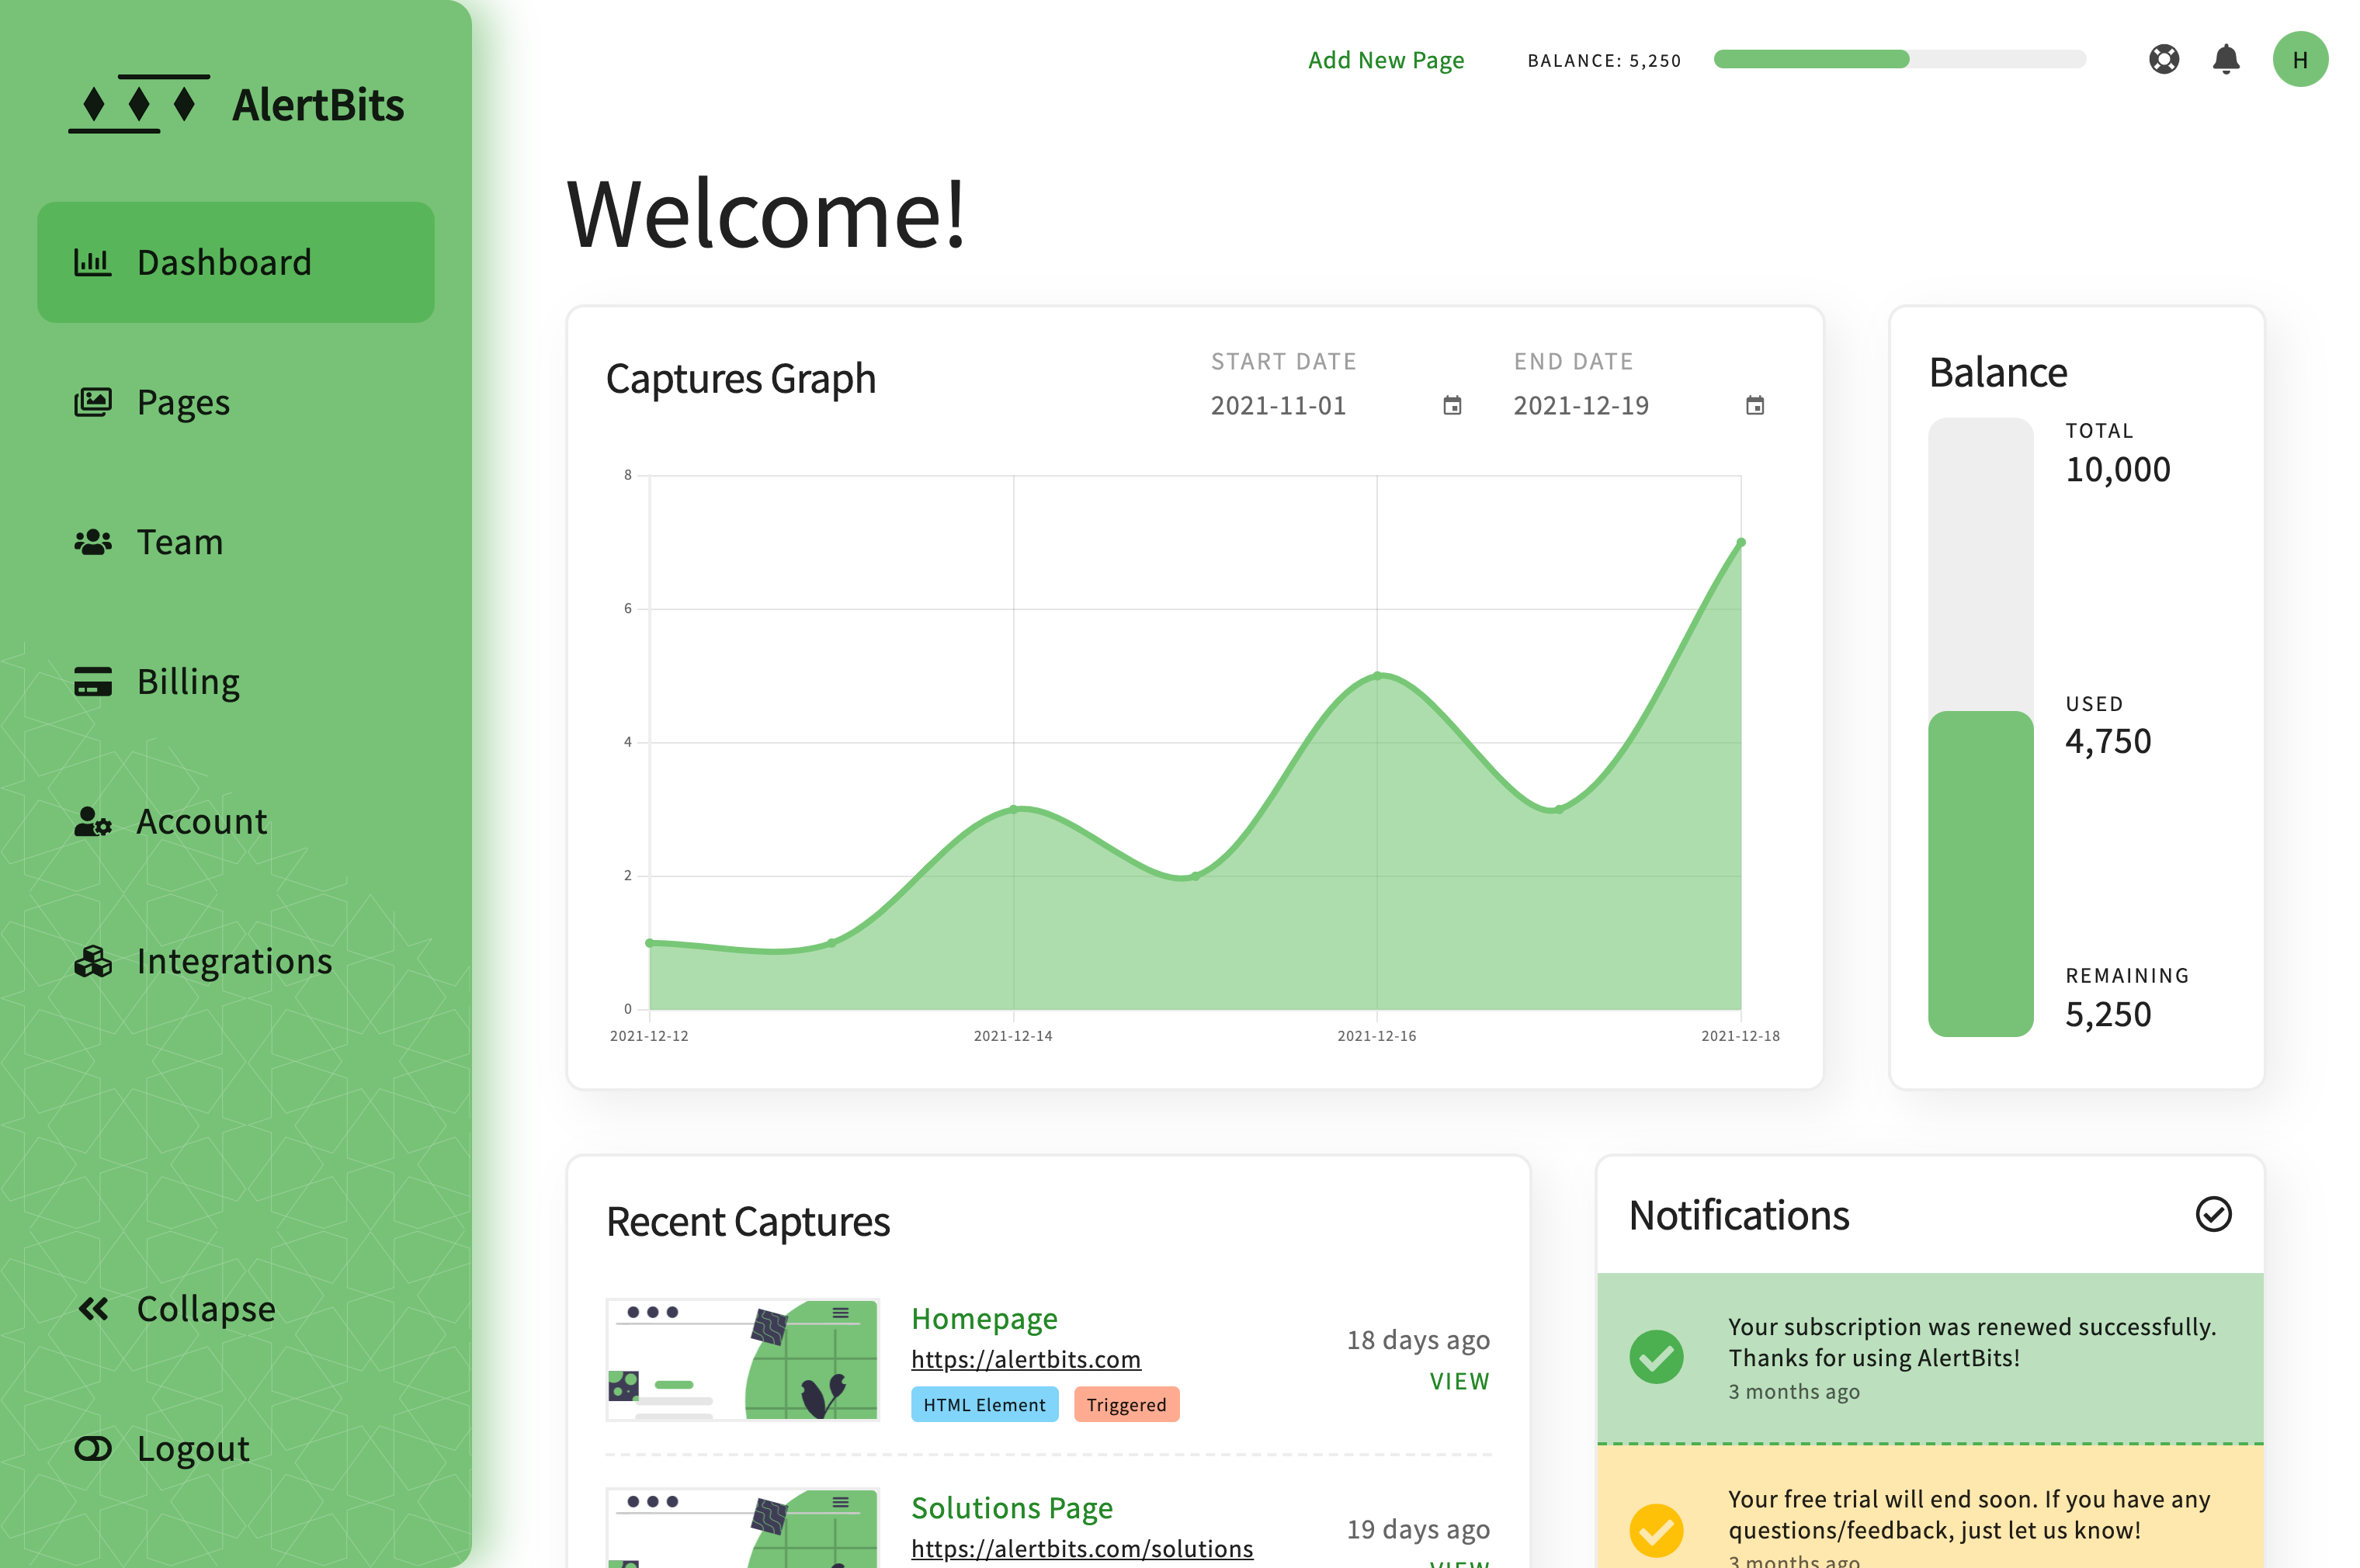
Task: Open the Billing card icon item
Action: 94,681
